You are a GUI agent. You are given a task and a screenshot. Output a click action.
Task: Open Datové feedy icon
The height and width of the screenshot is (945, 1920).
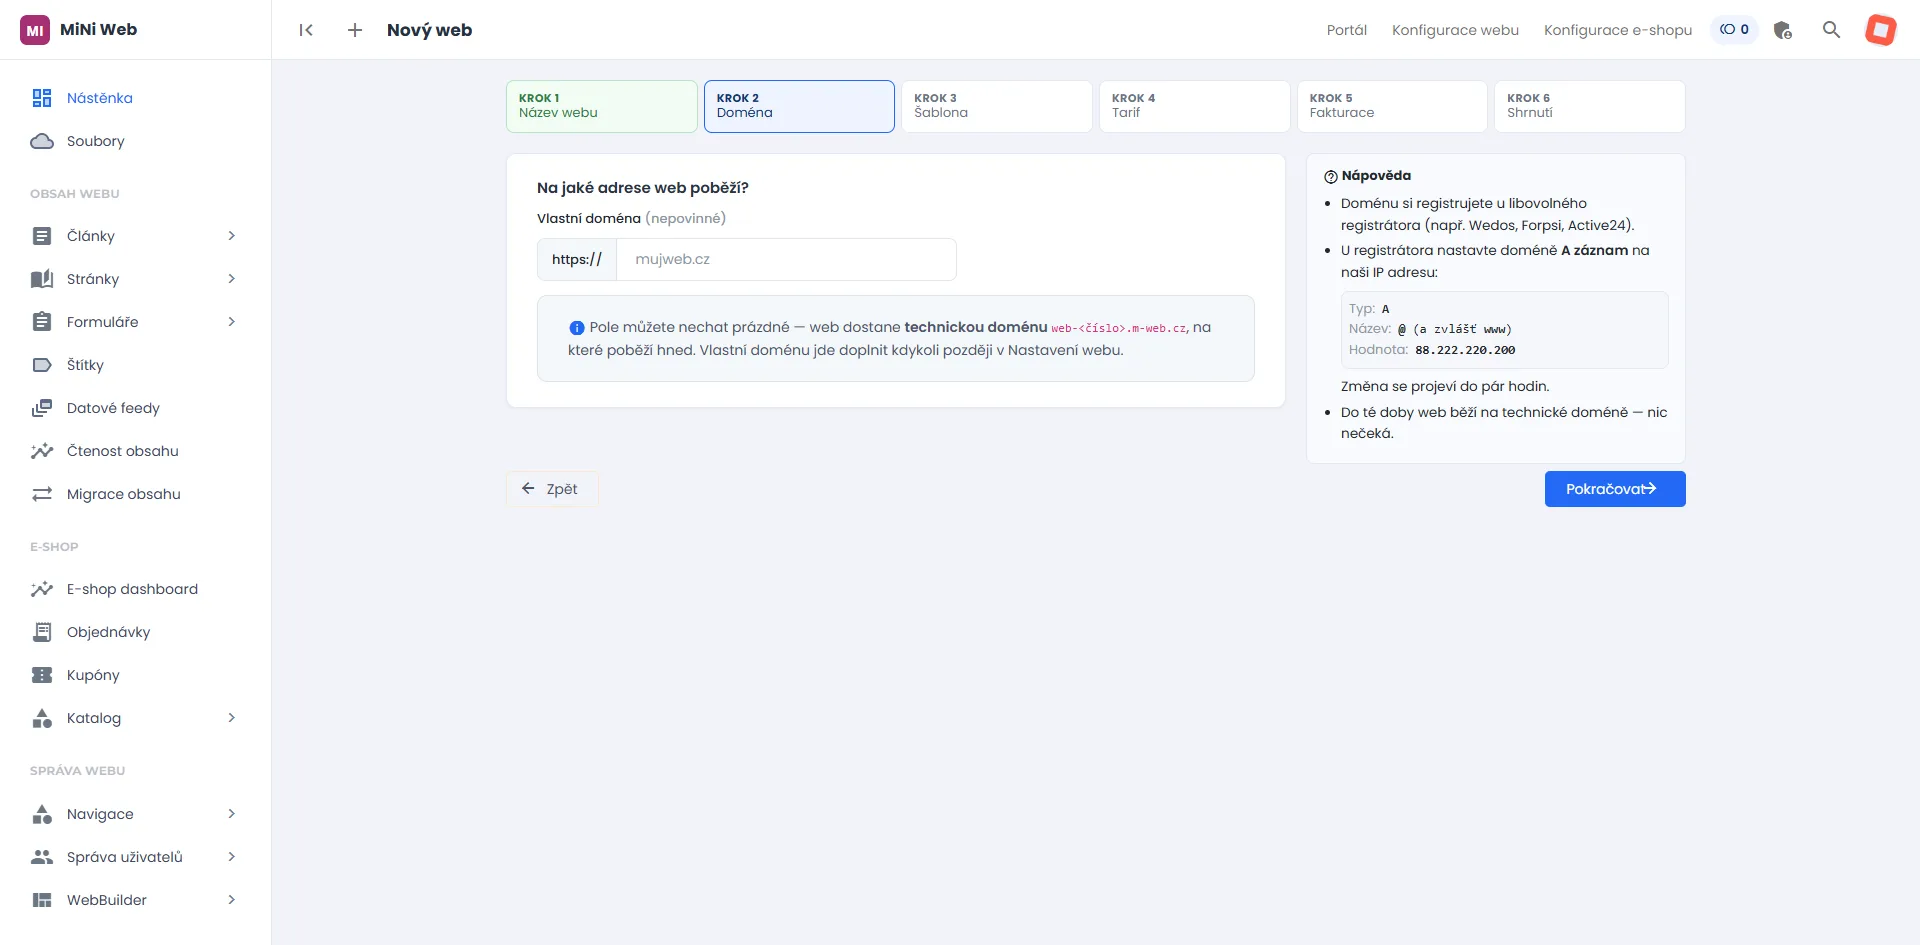pyautogui.click(x=42, y=408)
